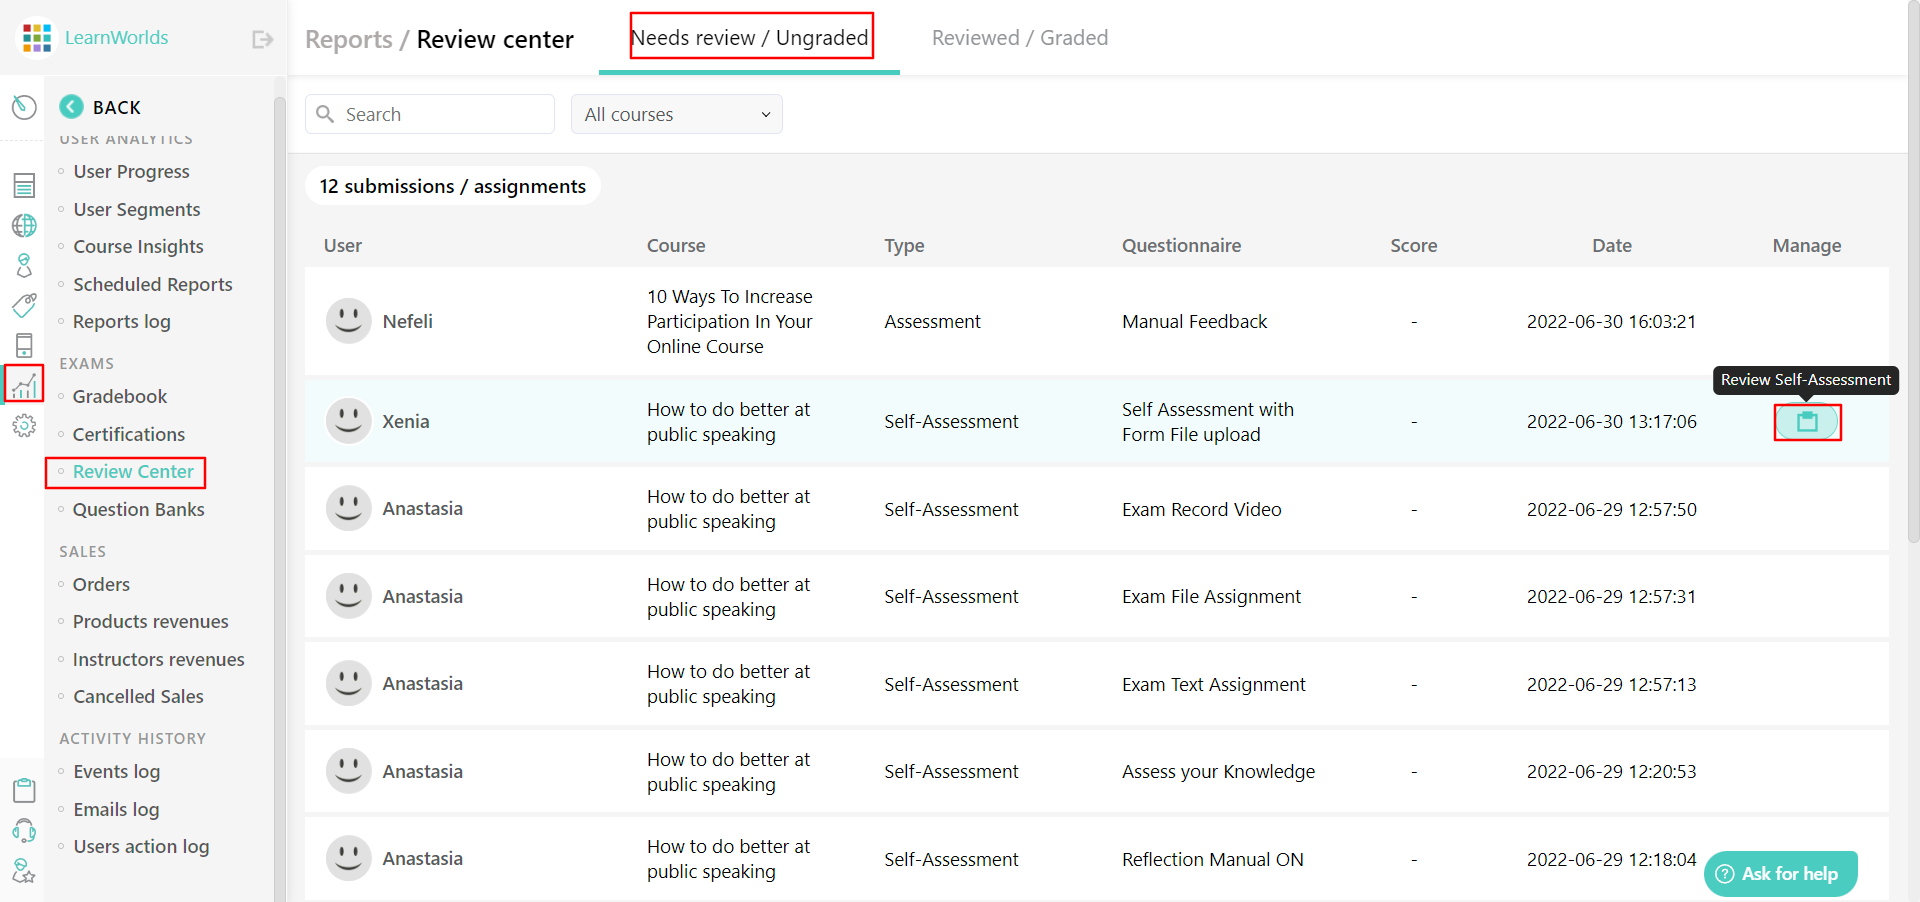Open the mobile app icon in the left rail

[x=24, y=345]
